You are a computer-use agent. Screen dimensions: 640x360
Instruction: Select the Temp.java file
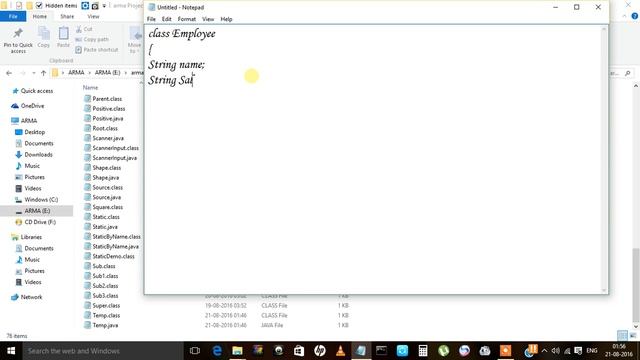pos(105,325)
